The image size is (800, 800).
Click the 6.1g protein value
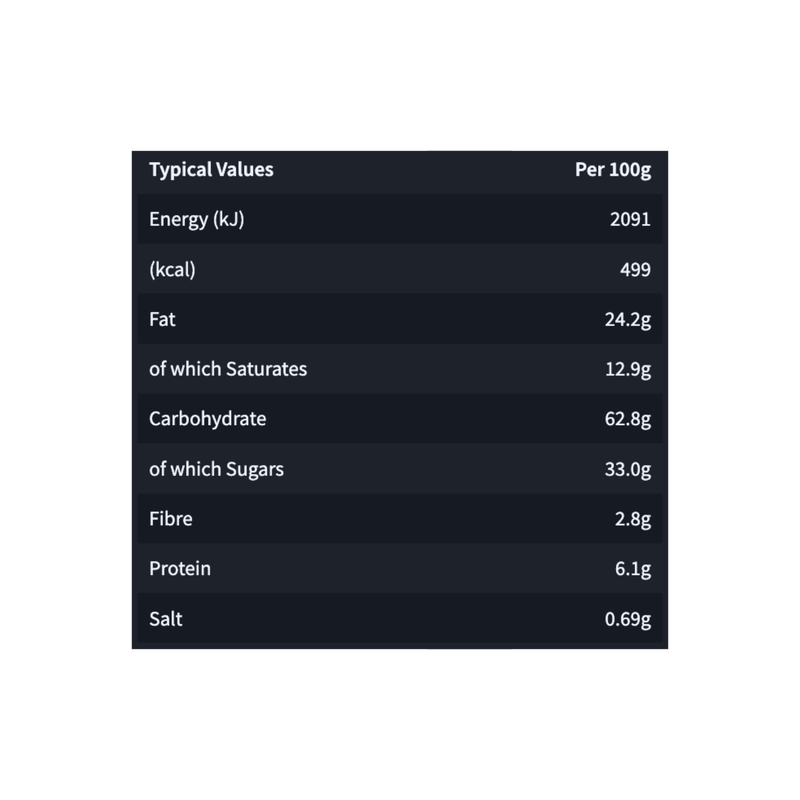(633, 569)
